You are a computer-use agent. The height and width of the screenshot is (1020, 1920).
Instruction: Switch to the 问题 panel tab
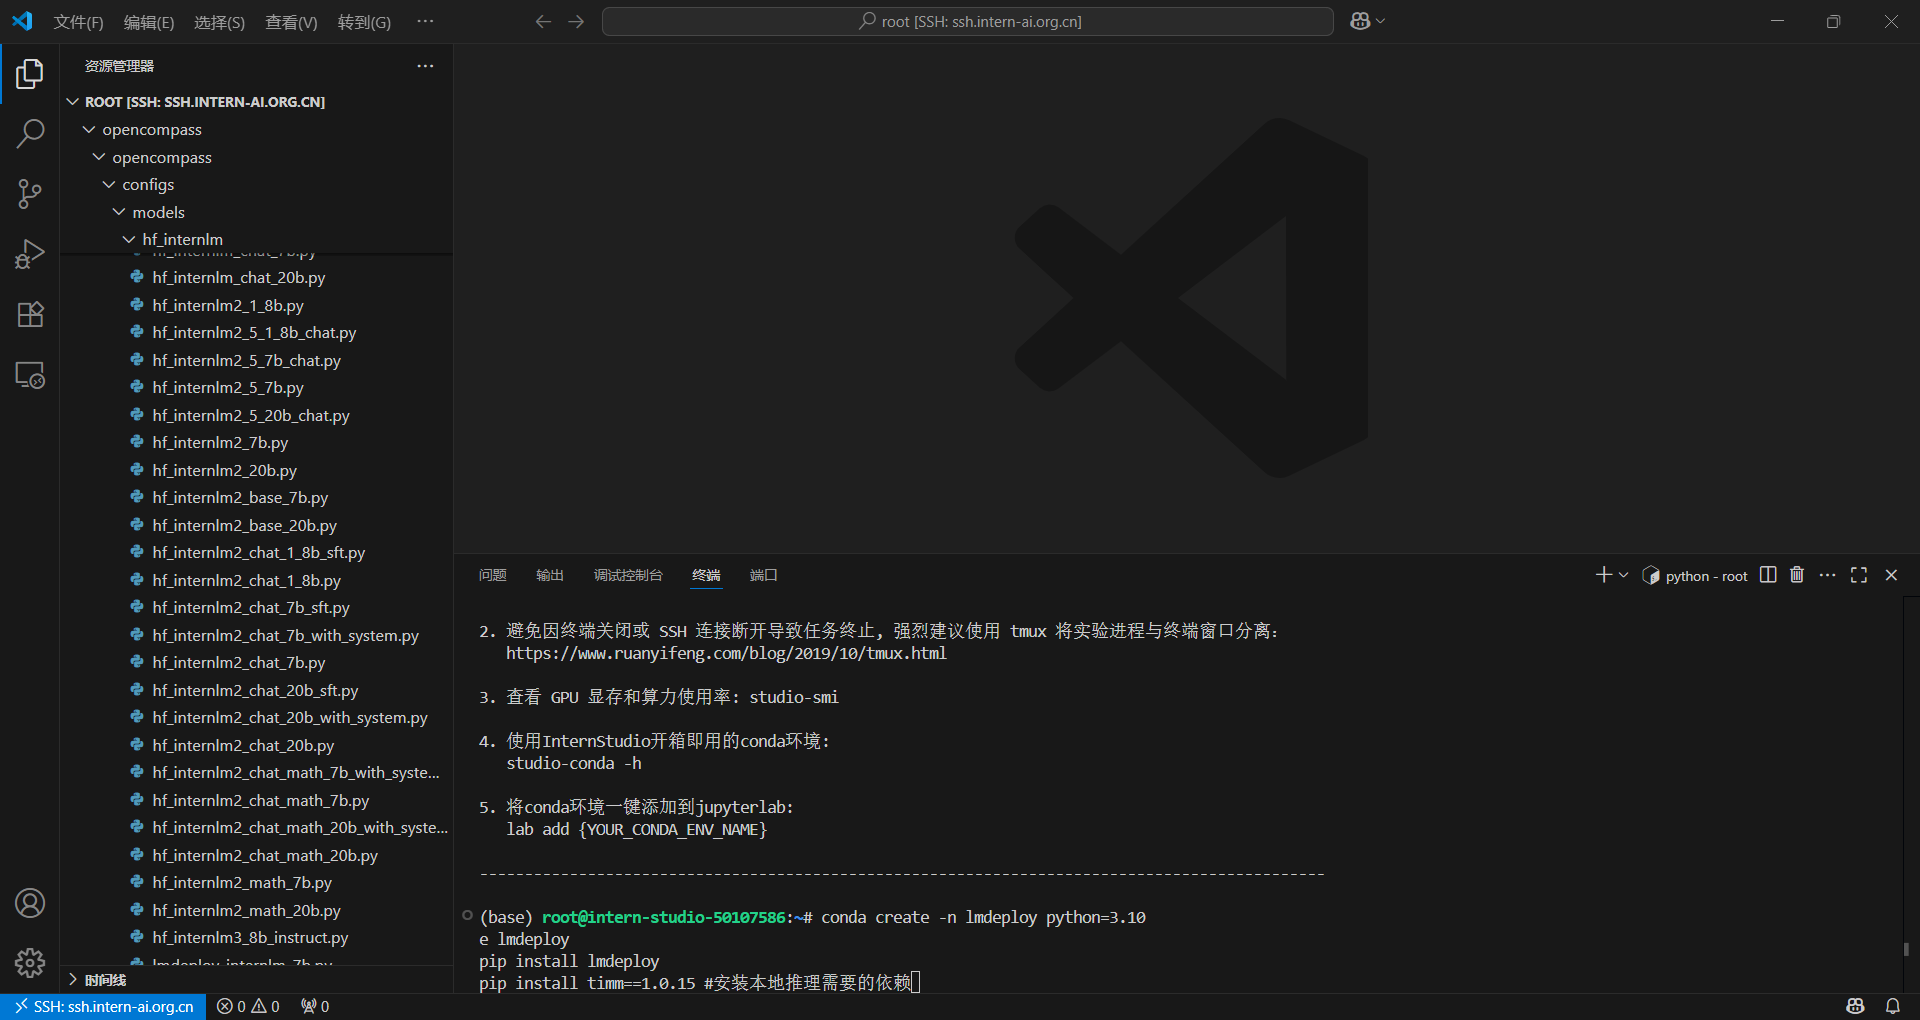point(492,575)
